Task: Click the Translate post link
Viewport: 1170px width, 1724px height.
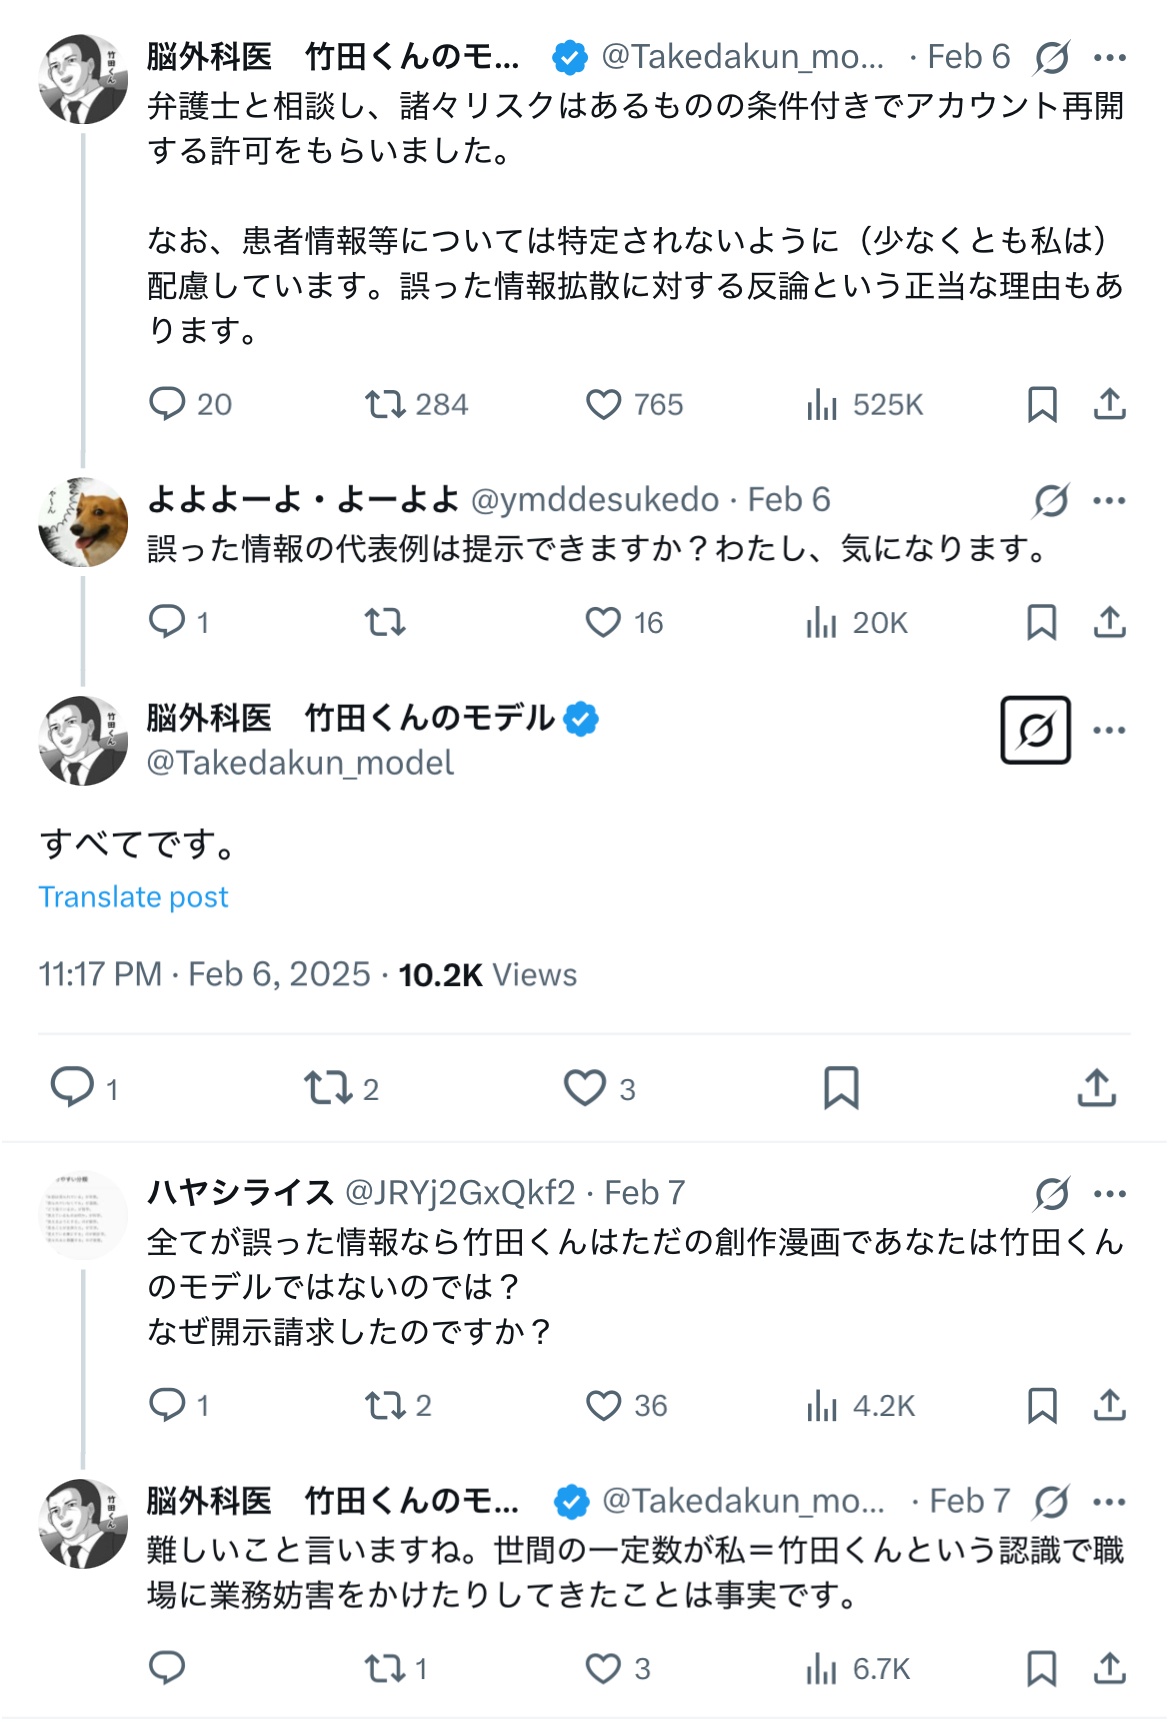Action: tap(133, 897)
